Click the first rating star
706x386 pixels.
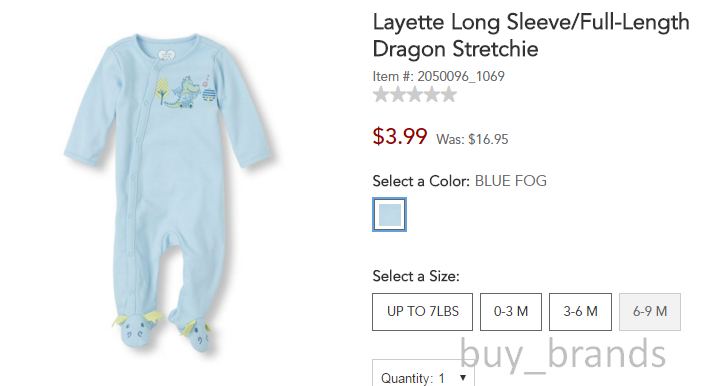click(381, 95)
